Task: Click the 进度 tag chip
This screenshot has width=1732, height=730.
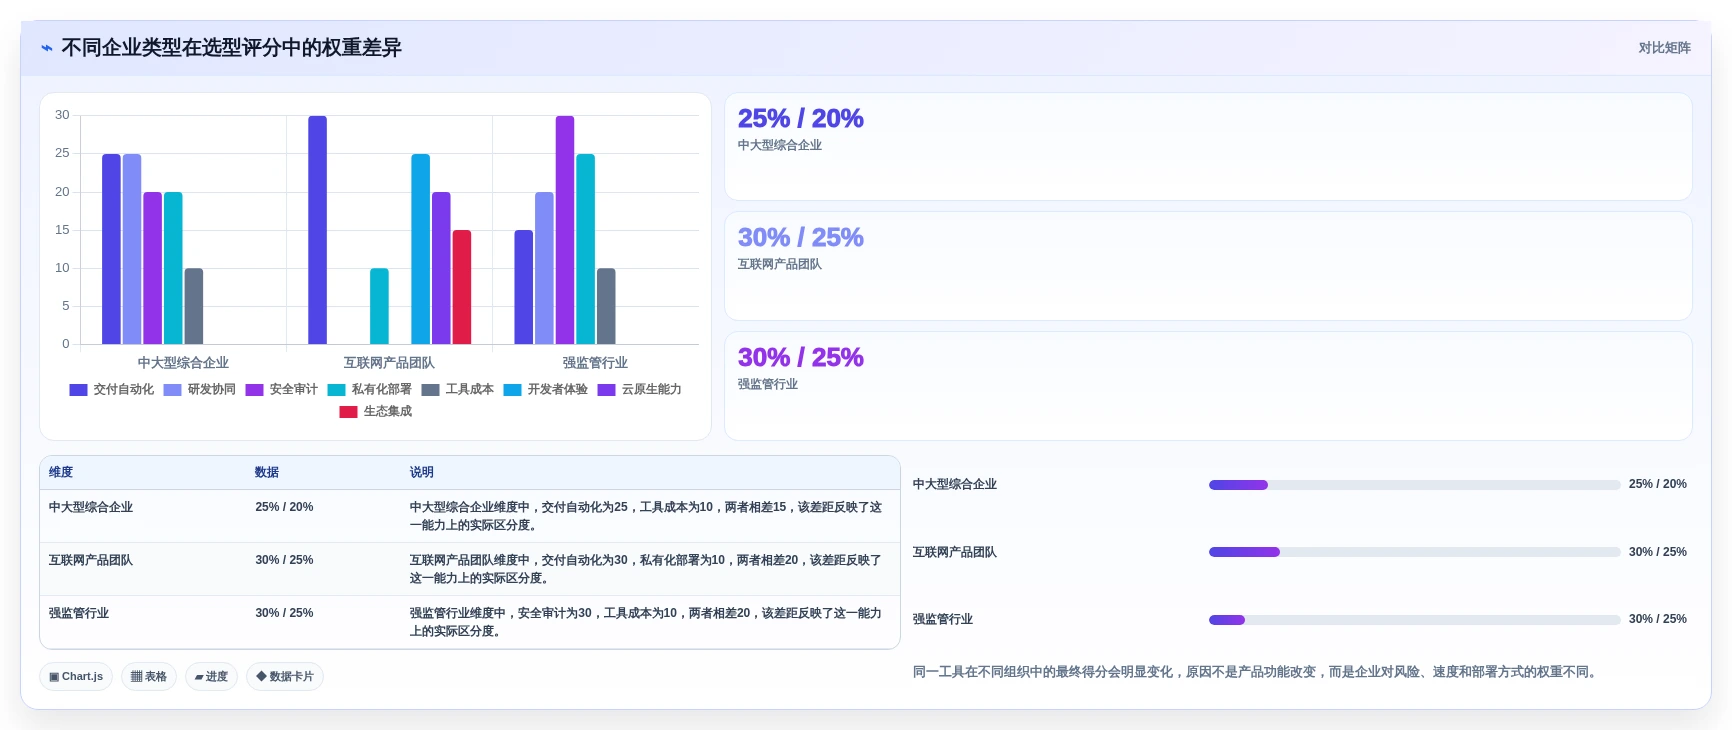Action: tap(211, 677)
